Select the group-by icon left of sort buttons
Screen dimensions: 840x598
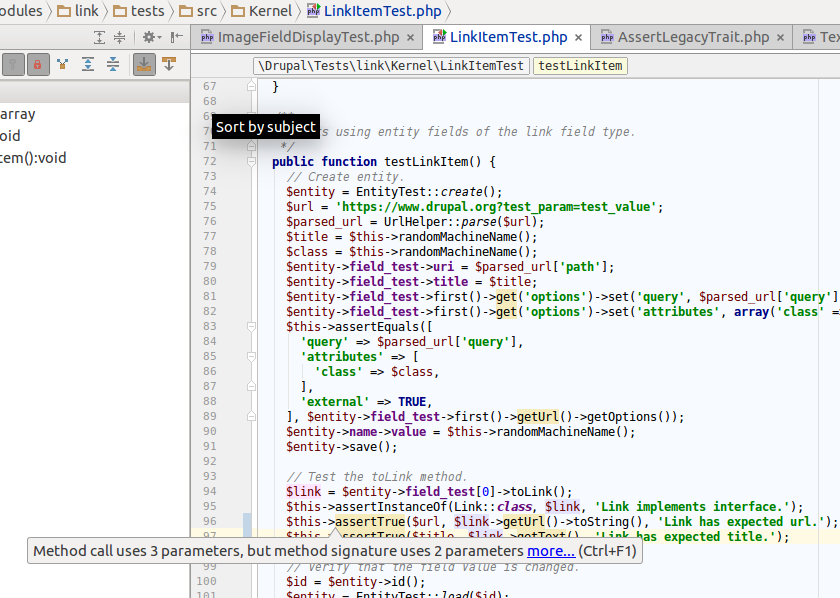(x=60, y=64)
